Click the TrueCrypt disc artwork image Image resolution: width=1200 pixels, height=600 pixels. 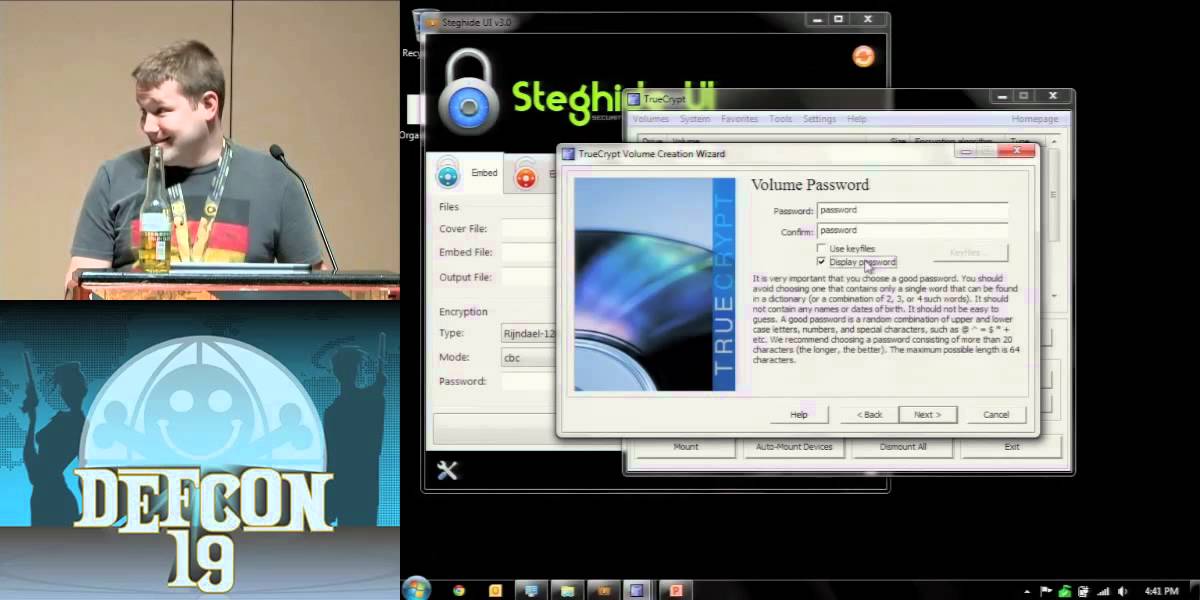(x=654, y=285)
